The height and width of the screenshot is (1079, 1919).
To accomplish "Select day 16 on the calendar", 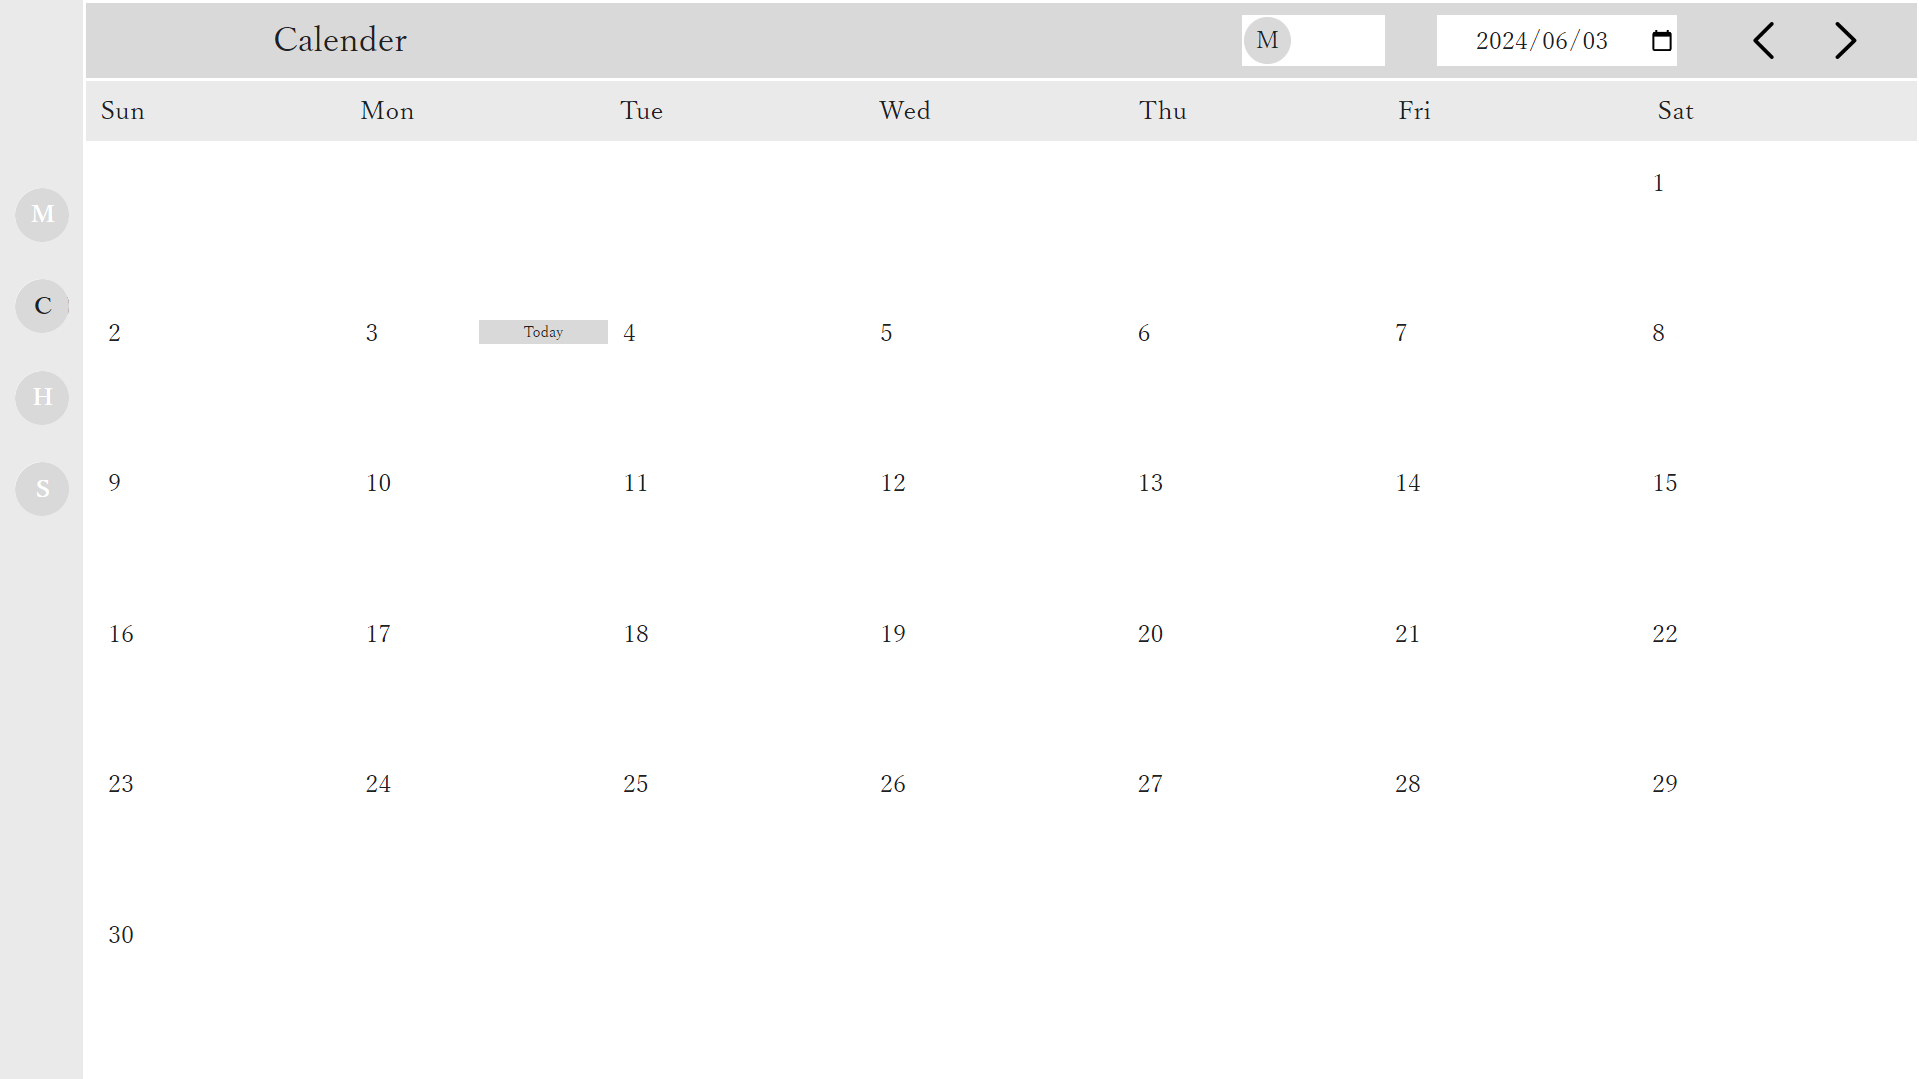I will 121,634.
